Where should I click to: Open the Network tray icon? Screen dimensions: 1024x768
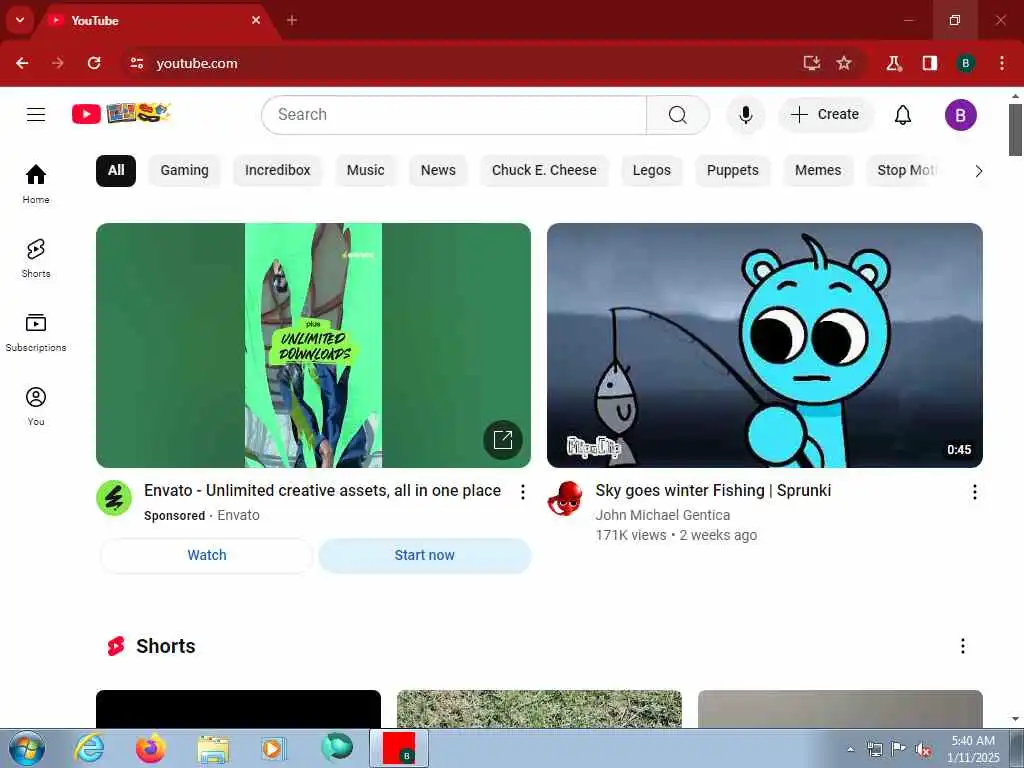tap(874, 750)
